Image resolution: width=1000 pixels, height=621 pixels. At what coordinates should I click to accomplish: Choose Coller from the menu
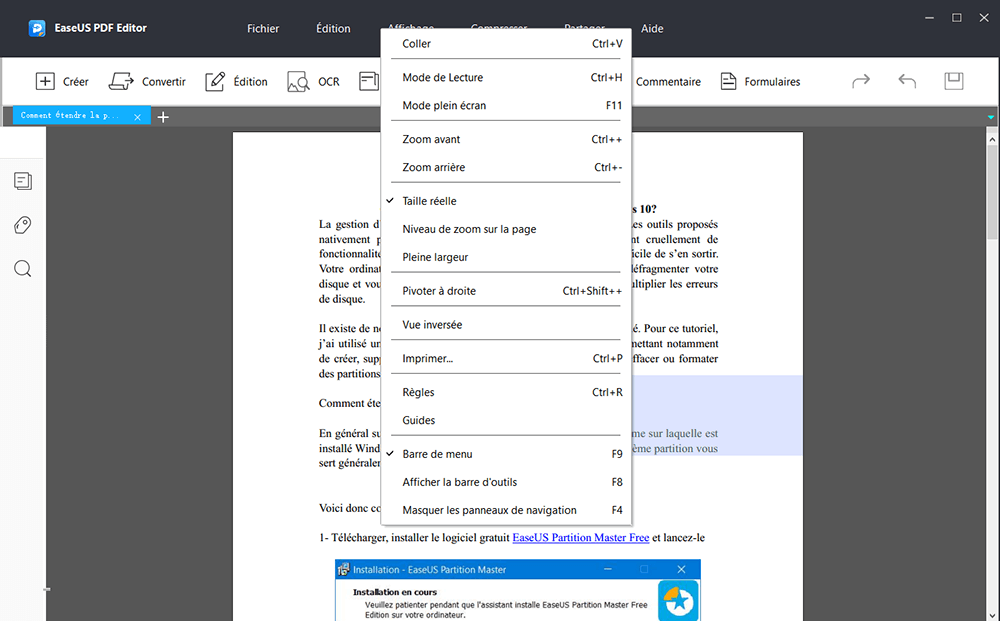(507, 43)
